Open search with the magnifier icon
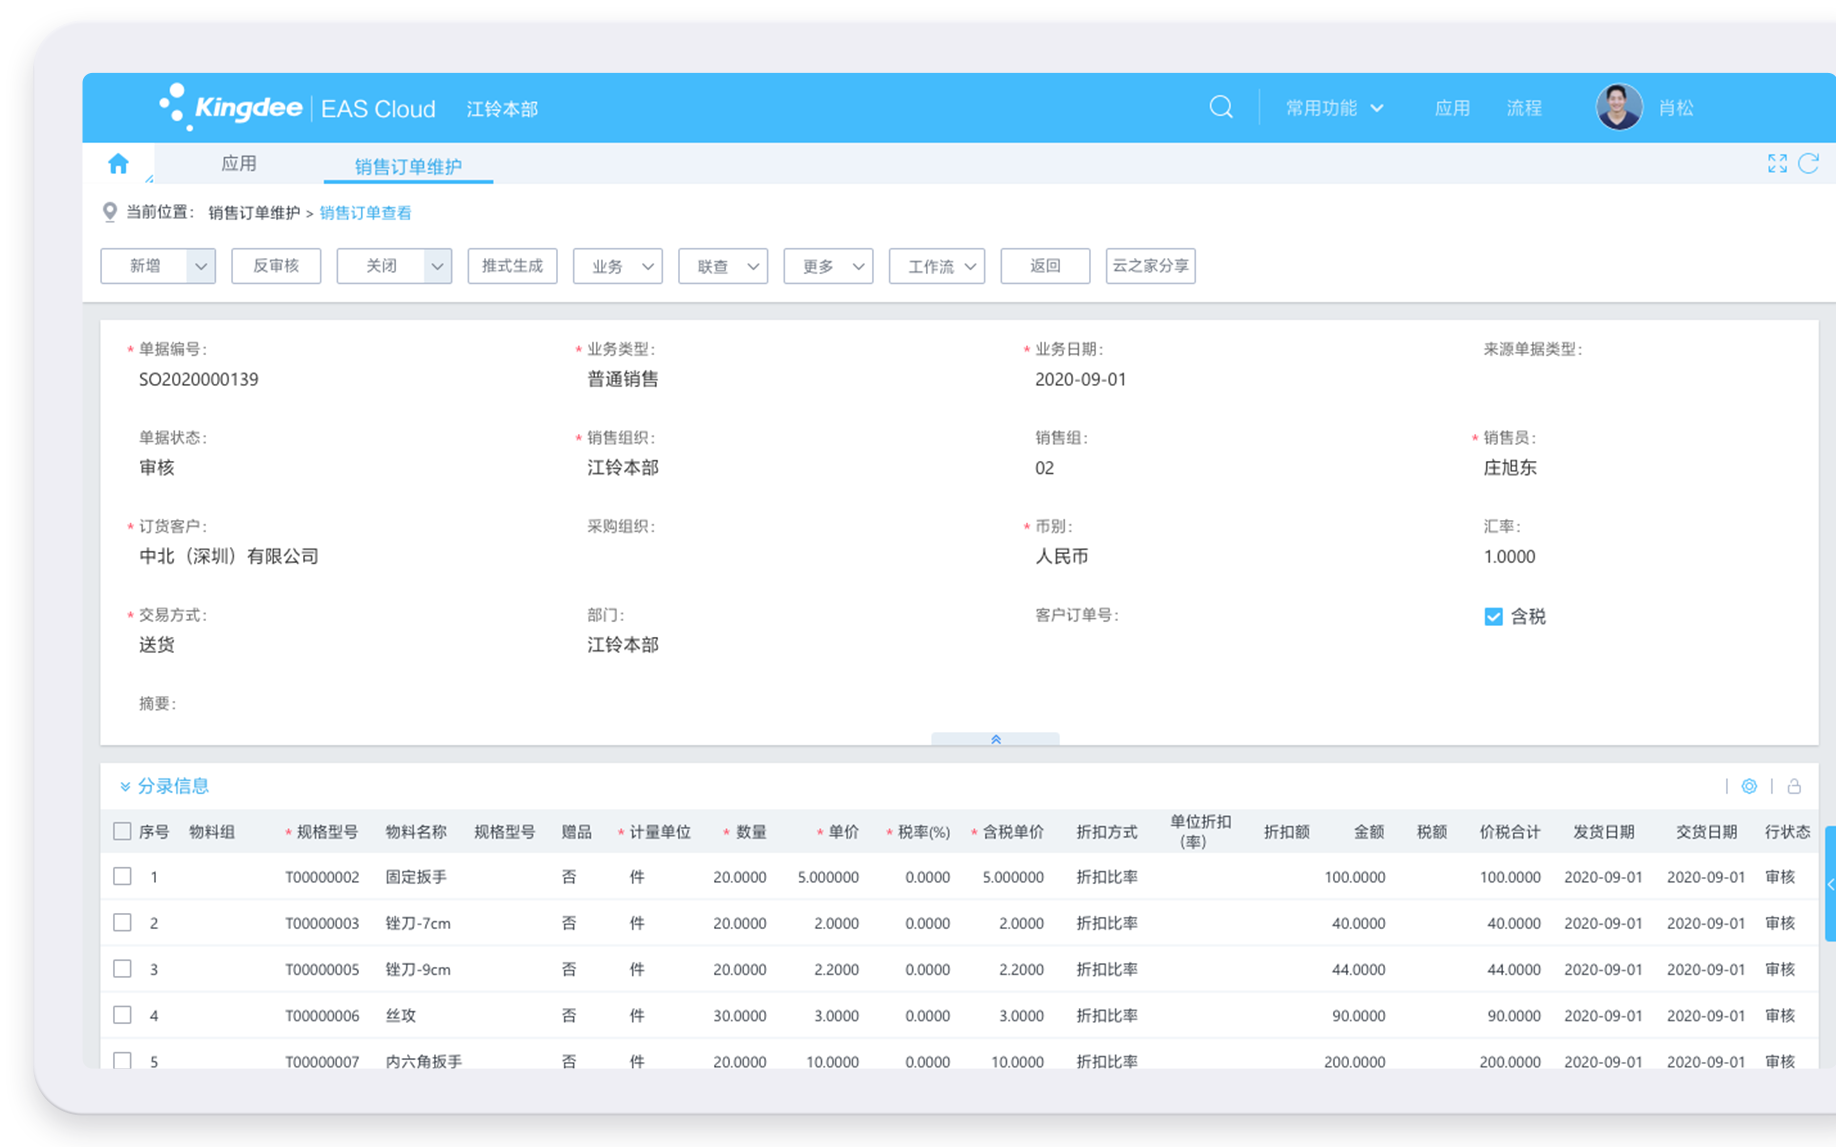Image resolution: width=1836 pixels, height=1147 pixels. (1220, 107)
